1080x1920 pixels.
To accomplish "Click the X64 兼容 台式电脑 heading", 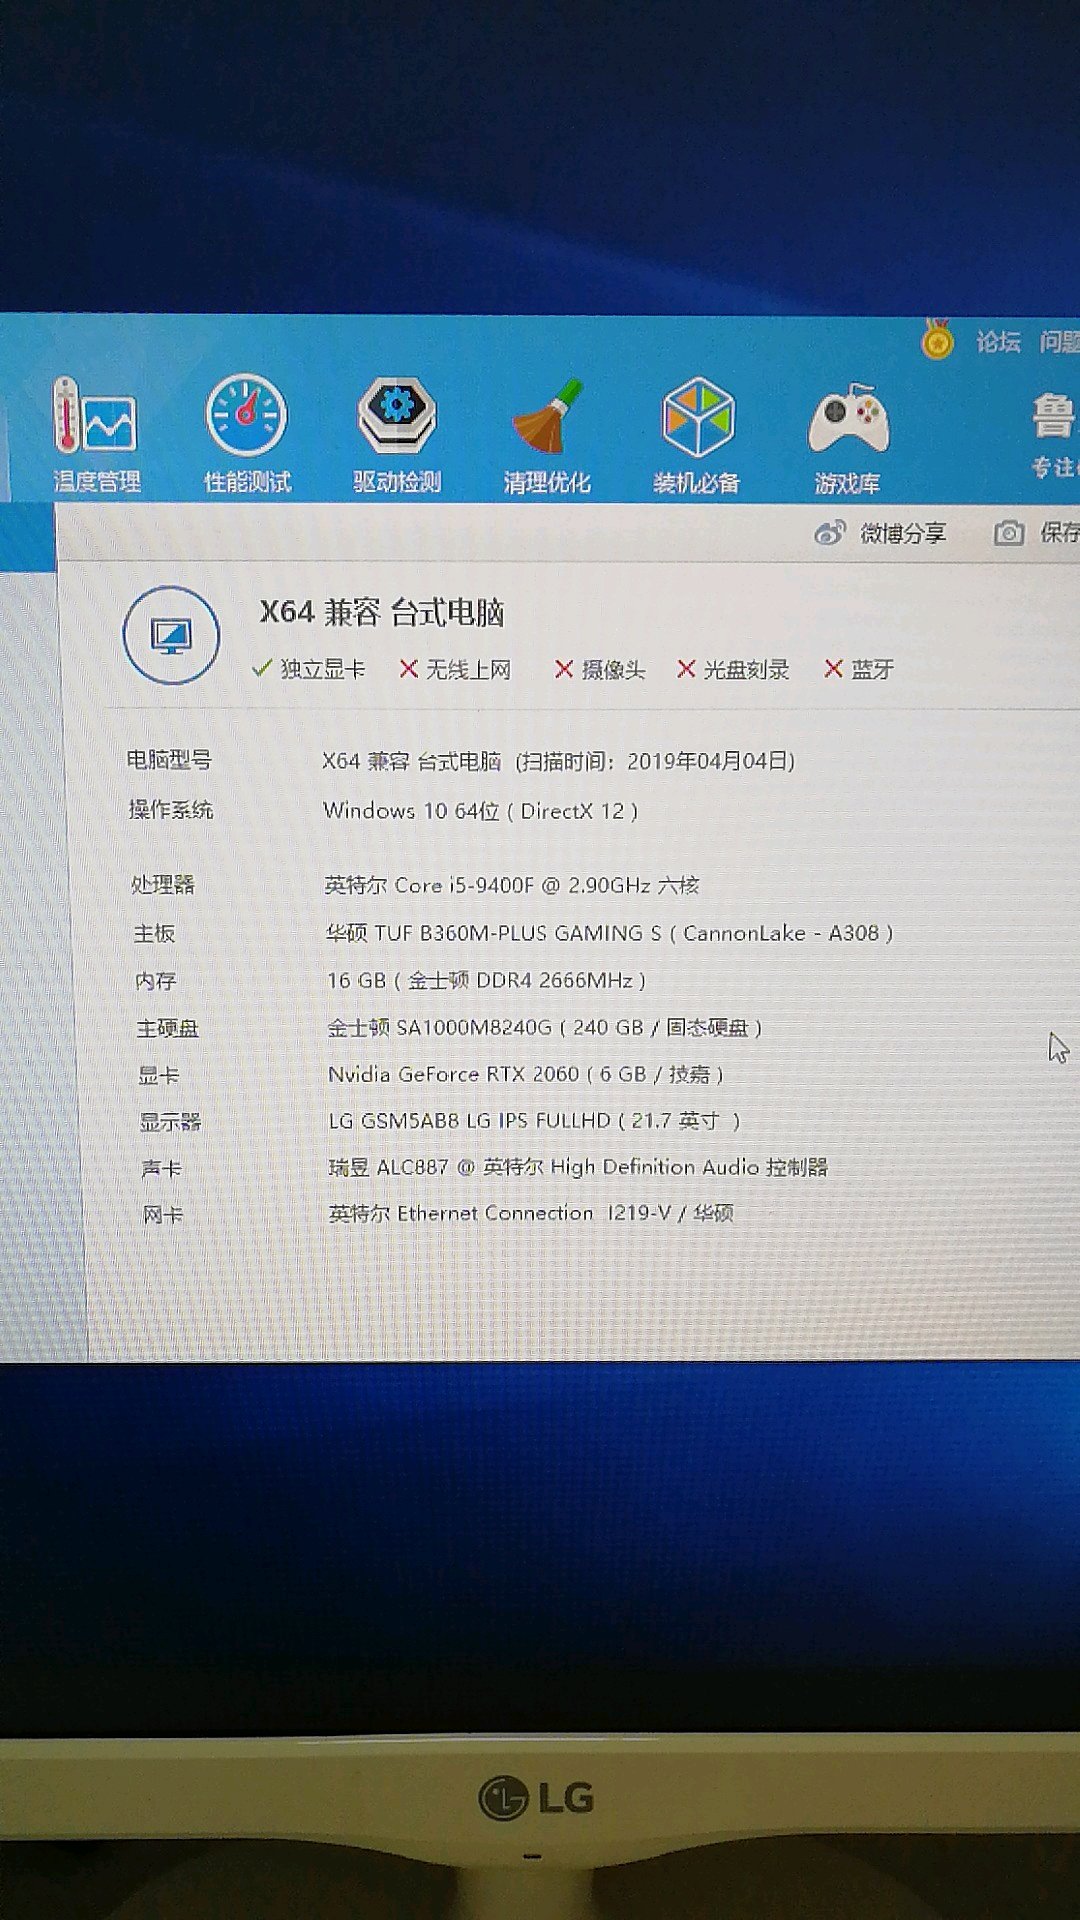I will pyautogui.click(x=382, y=612).
